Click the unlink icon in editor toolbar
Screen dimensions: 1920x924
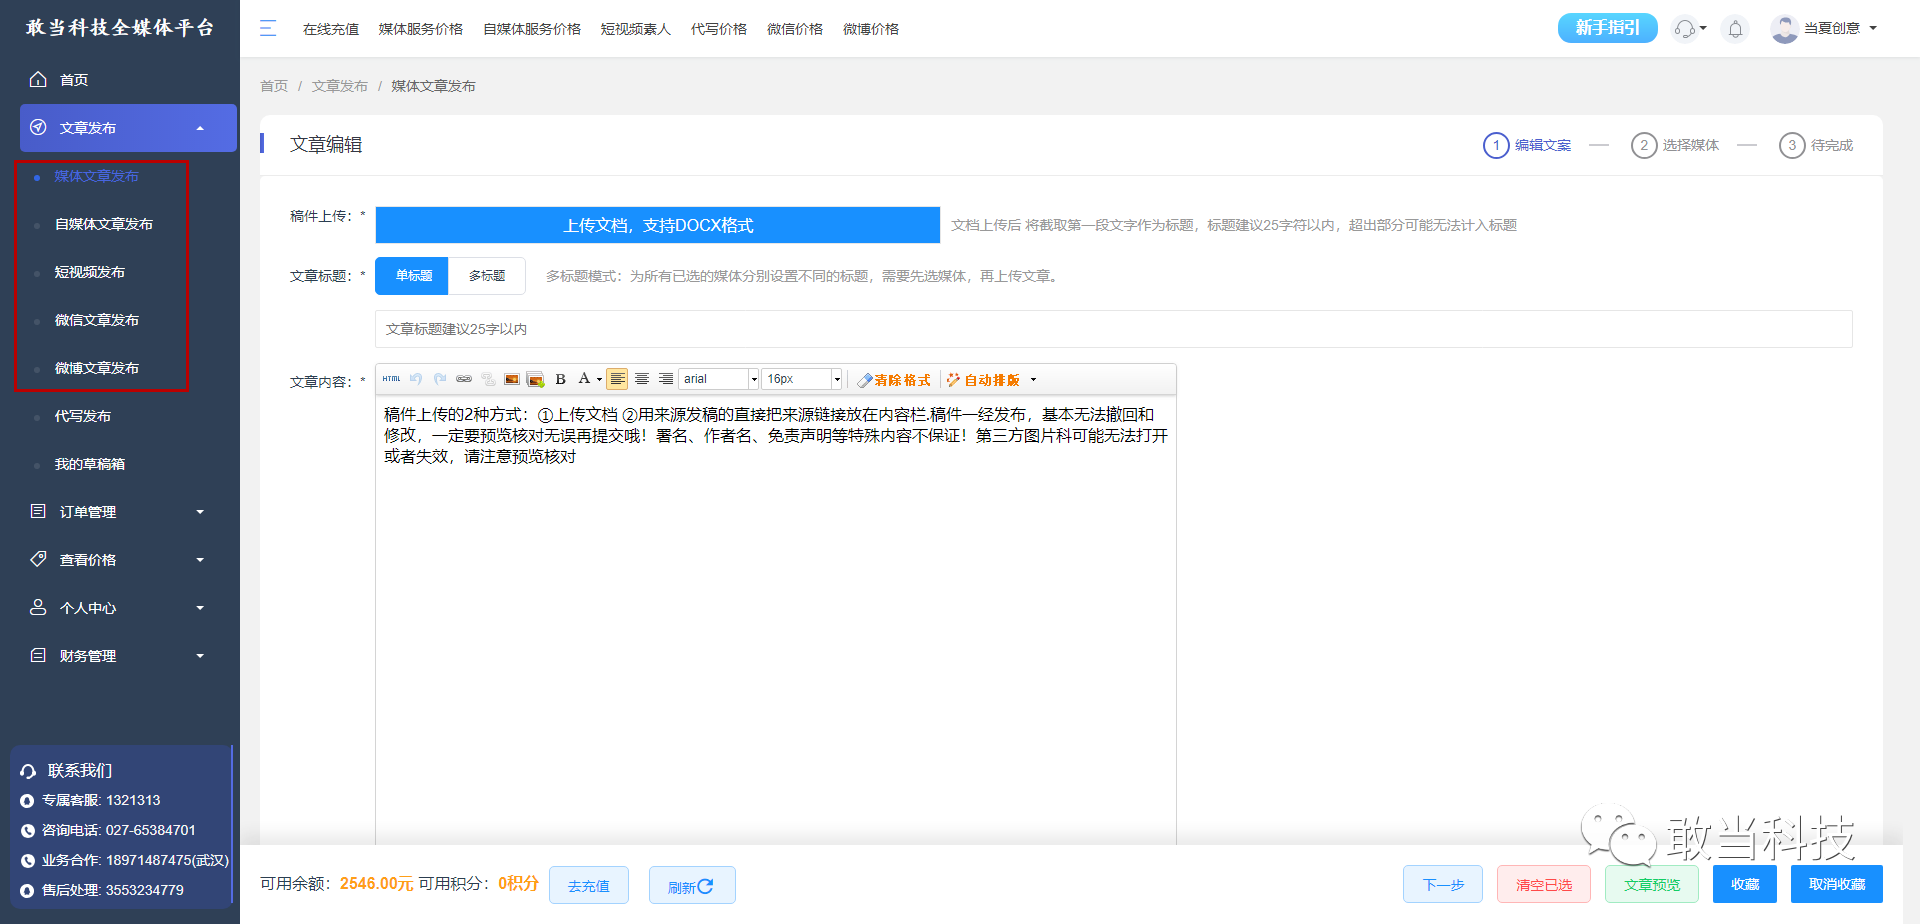pyautogui.click(x=488, y=379)
